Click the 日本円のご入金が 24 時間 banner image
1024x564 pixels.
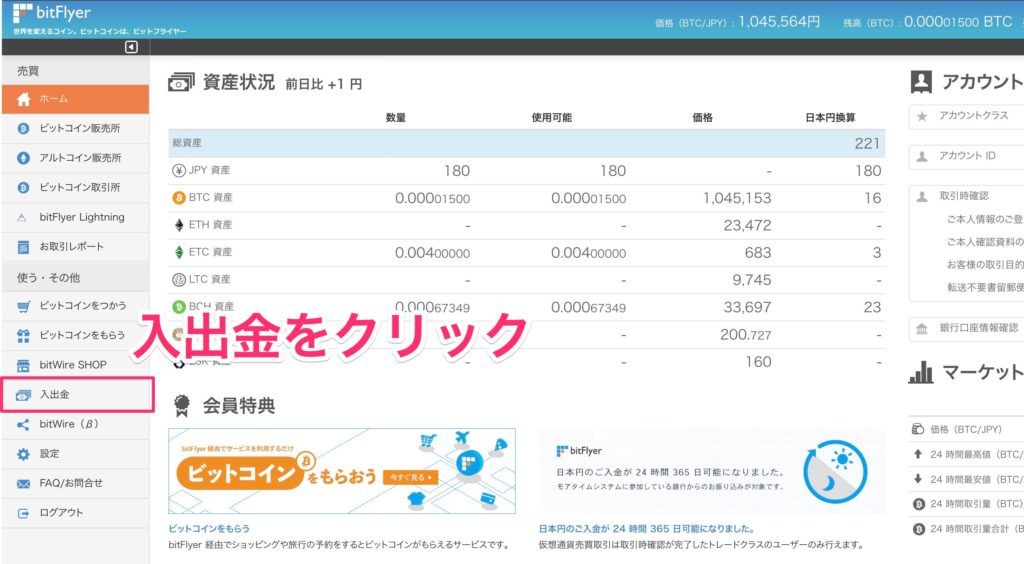(x=711, y=471)
